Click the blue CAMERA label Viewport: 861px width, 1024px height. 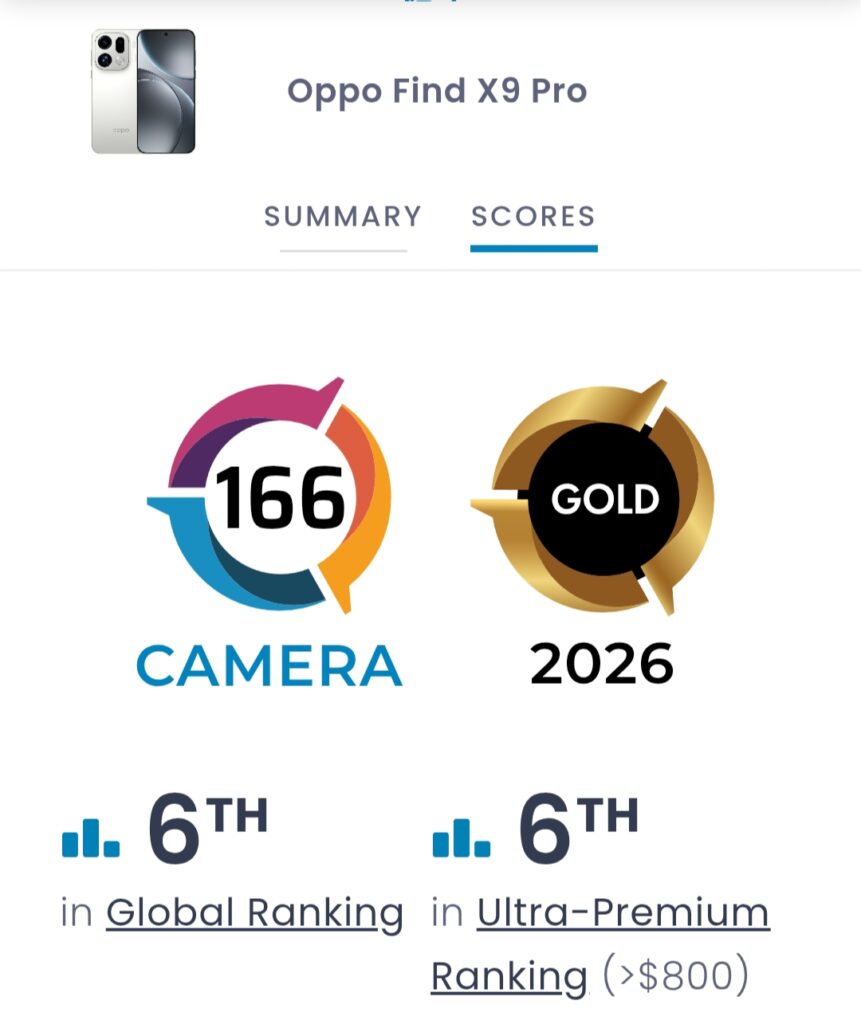(269, 666)
